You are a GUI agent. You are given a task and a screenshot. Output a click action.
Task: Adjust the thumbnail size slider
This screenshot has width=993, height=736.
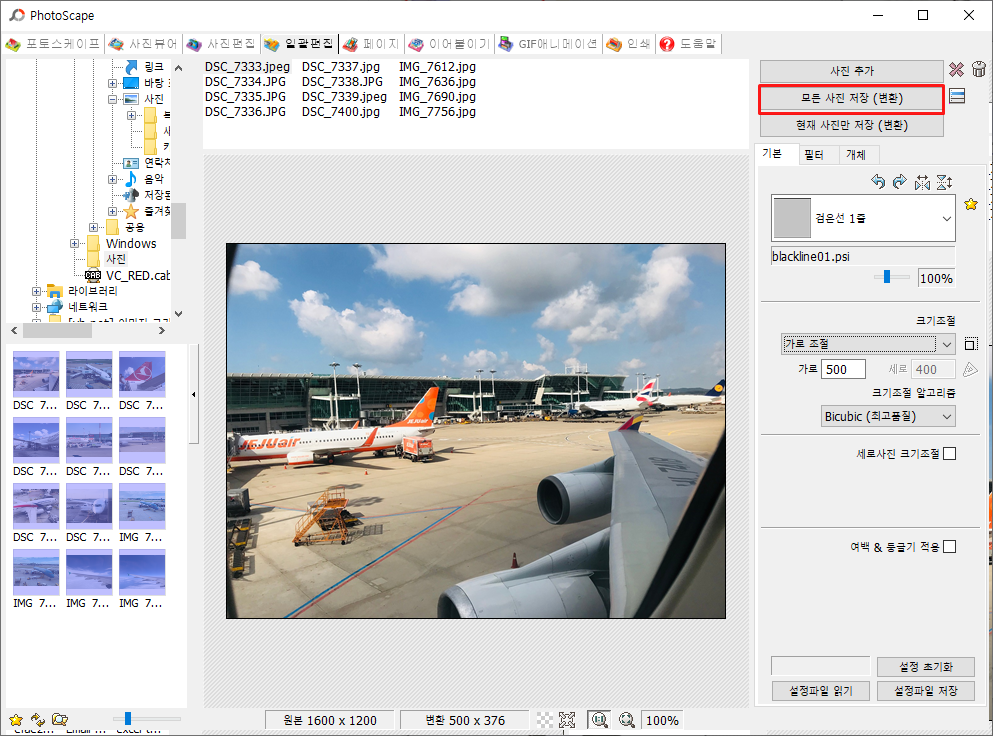tap(128, 718)
